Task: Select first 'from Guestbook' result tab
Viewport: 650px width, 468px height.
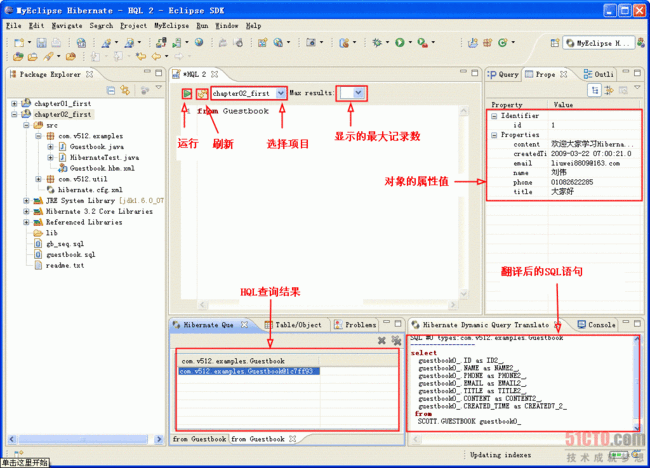Action: pos(199,439)
